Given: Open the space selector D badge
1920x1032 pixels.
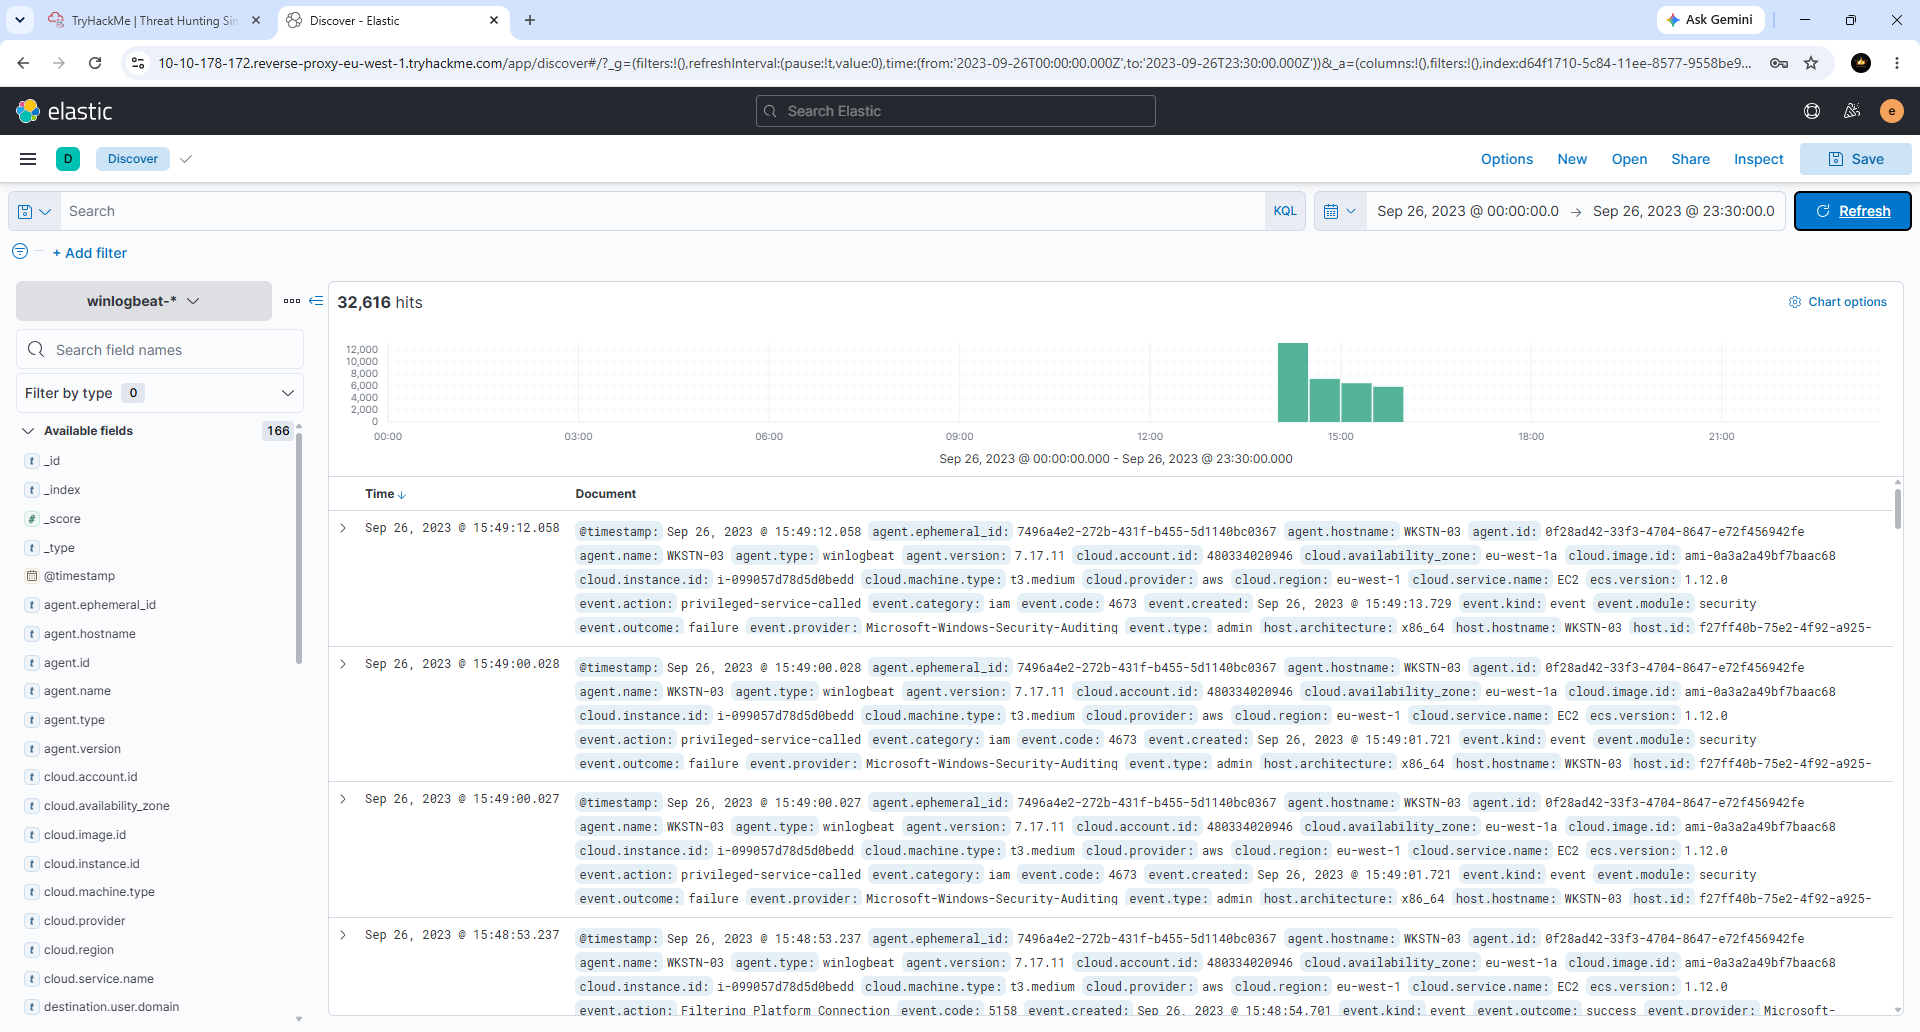Looking at the screenshot, I should point(68,159).
